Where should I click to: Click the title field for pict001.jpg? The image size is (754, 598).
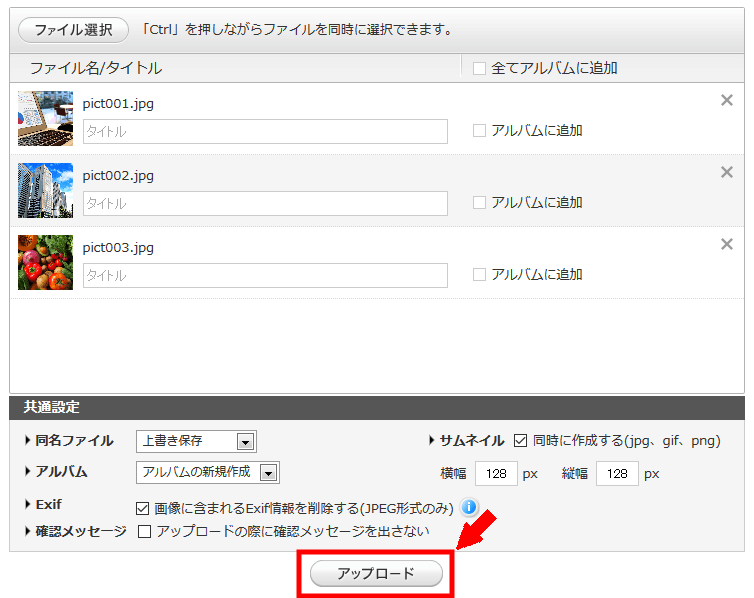coord(265,131)
